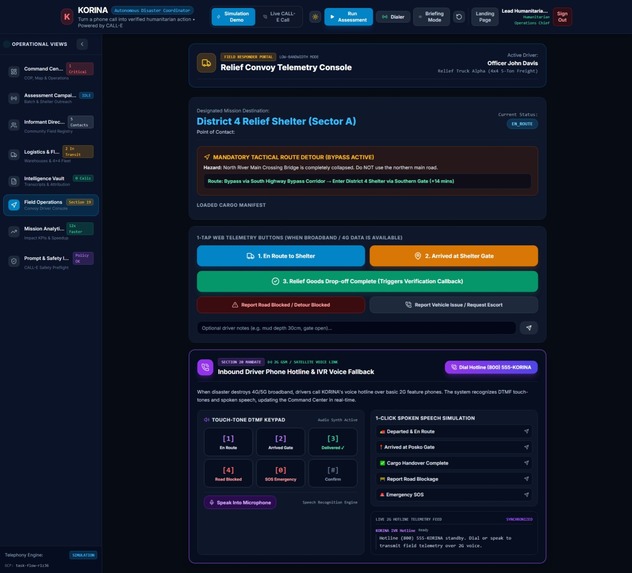Switch to Live CALL-E Call mode

[279, 17]
